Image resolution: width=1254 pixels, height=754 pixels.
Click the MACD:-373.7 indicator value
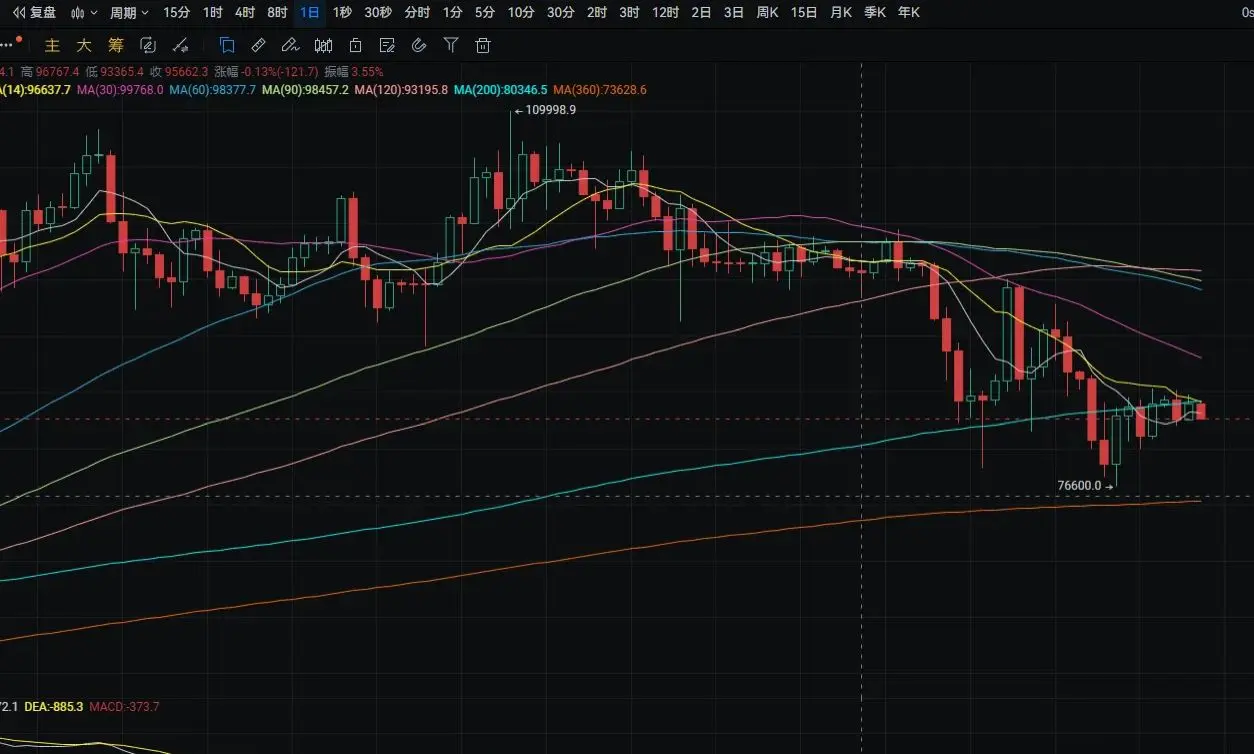[124, 707]
